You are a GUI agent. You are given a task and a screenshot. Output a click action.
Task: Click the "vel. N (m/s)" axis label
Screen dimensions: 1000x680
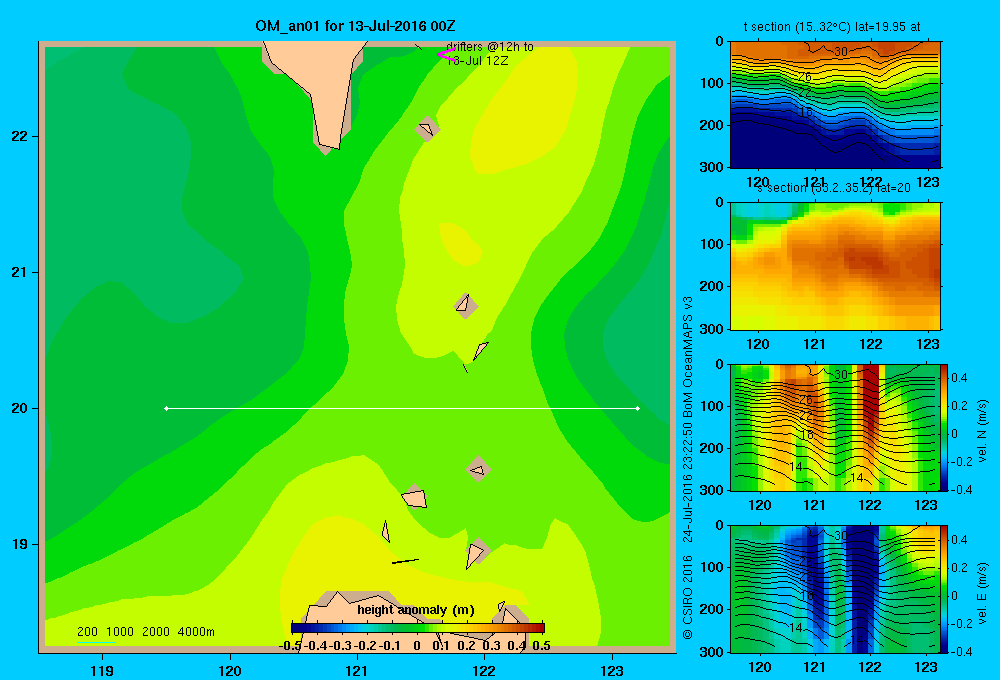[983, 431]
